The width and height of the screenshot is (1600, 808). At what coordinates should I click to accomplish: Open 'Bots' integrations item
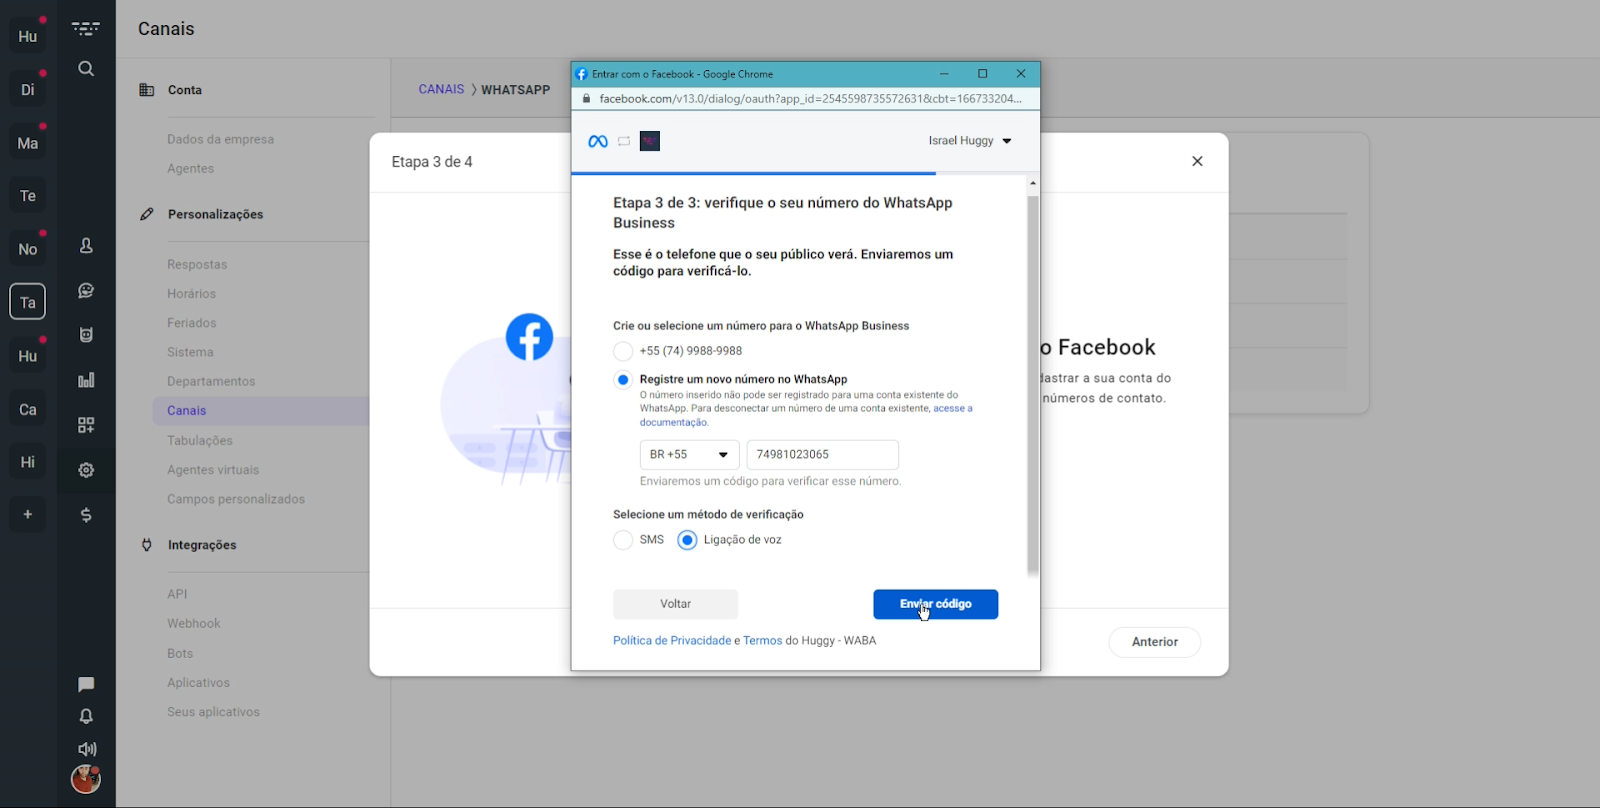(180, 654)
